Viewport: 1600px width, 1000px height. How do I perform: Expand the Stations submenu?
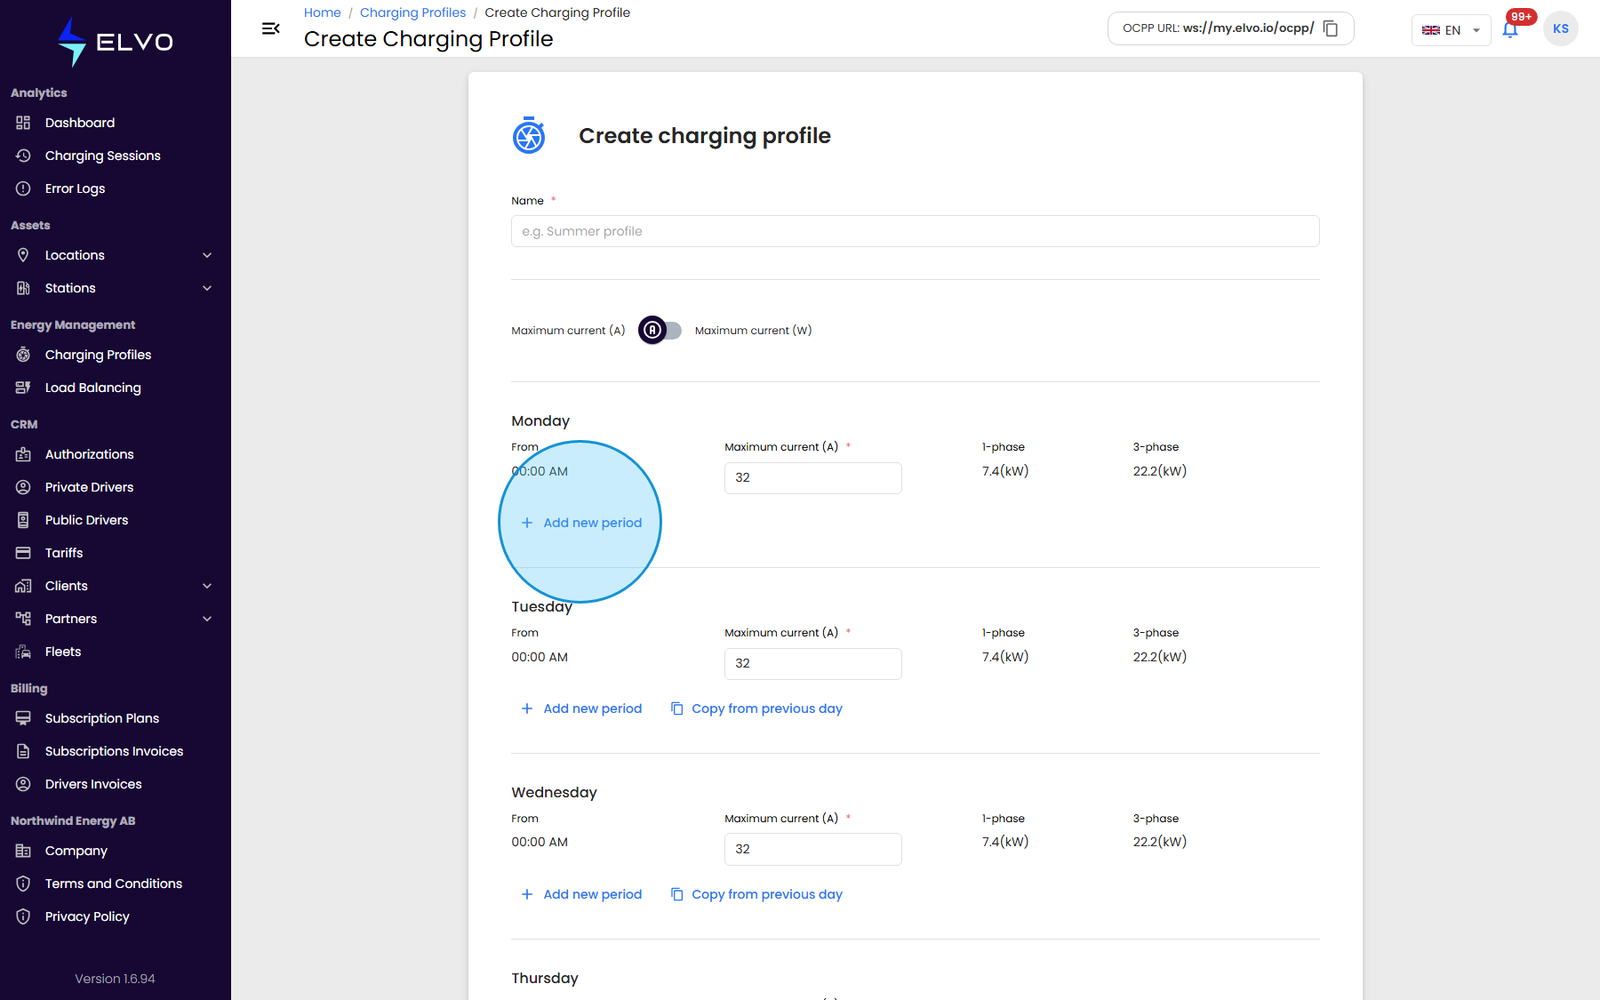pyautogui.click(x=207, y=288)
